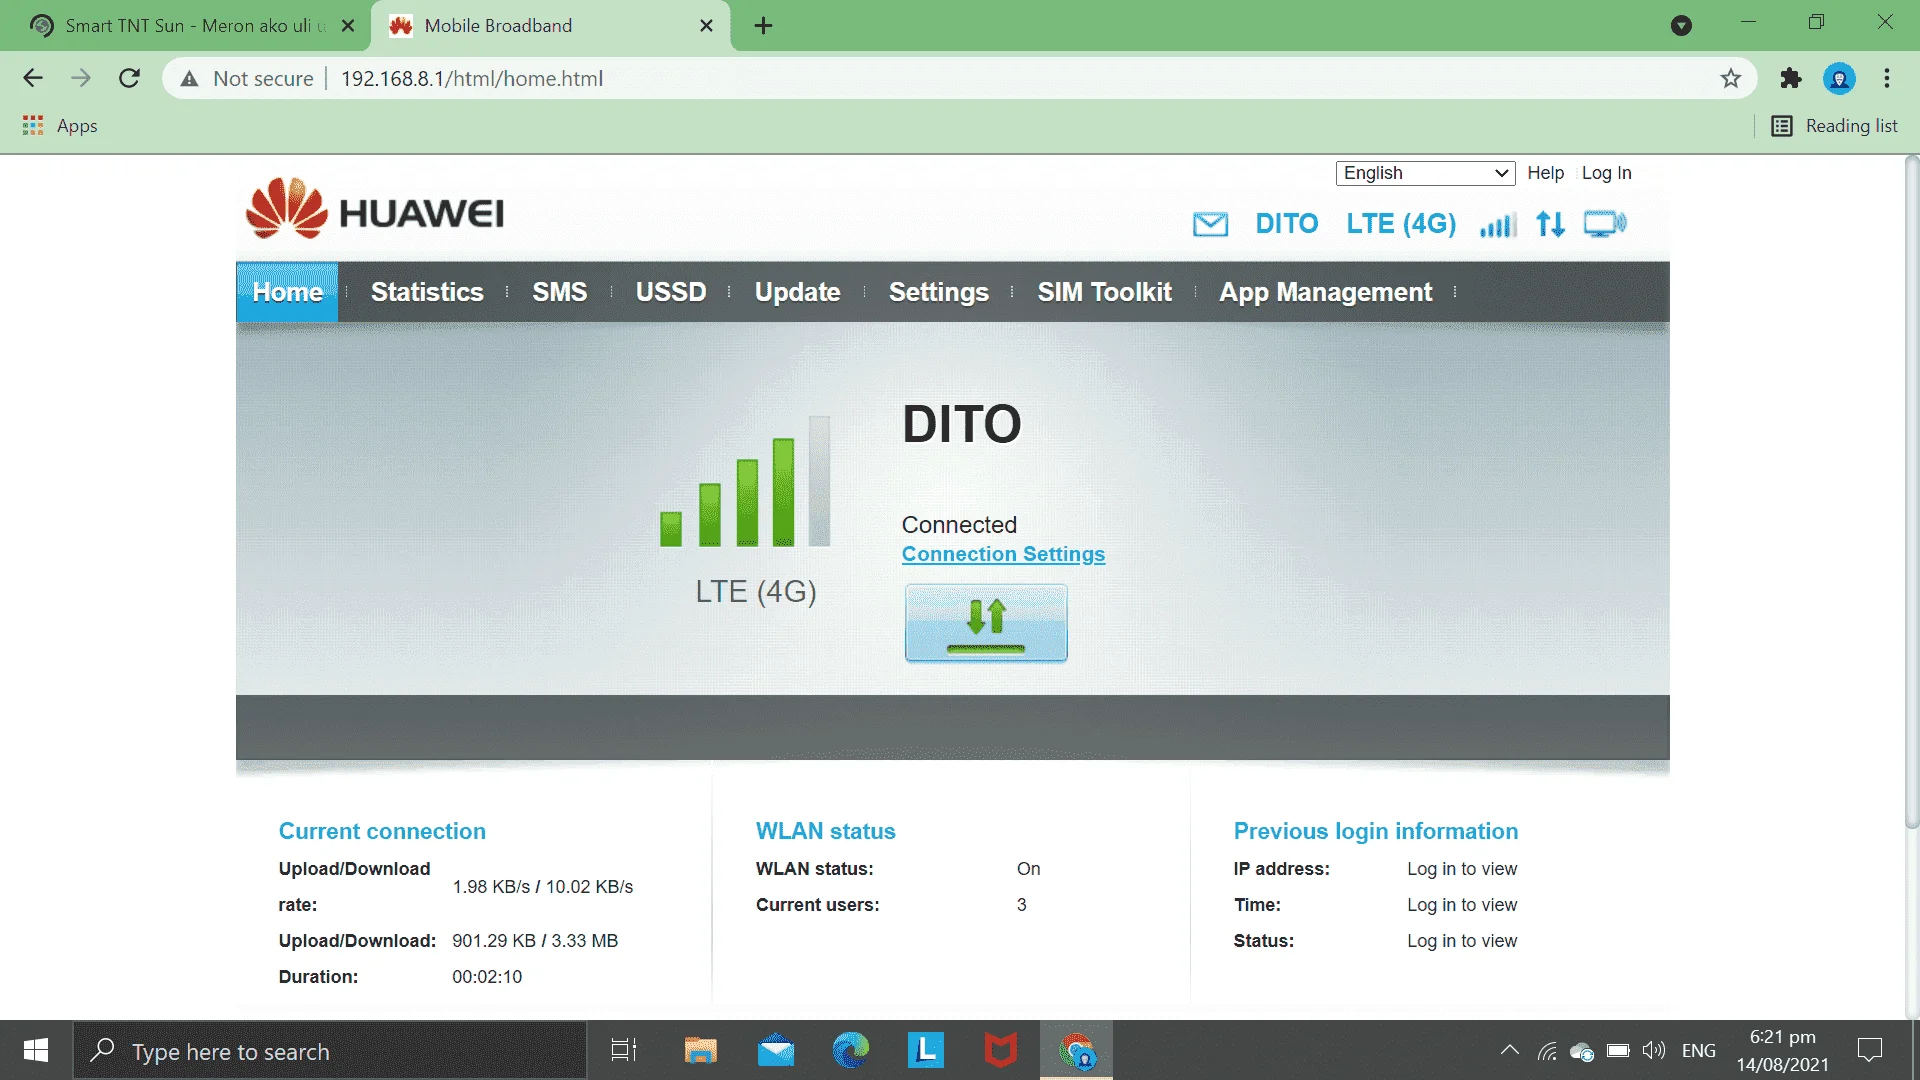Launch Microsoft Edge from taskbar

(x=851, y=1051)
